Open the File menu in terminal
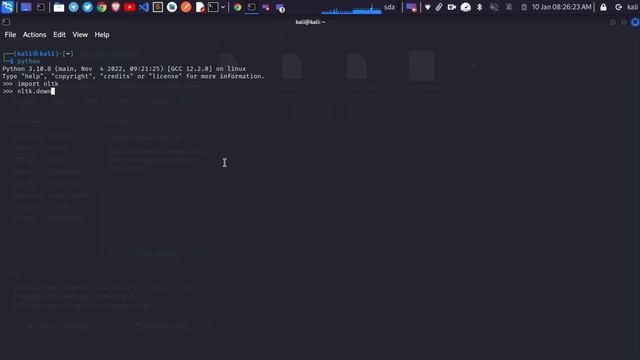 [10, 35]
